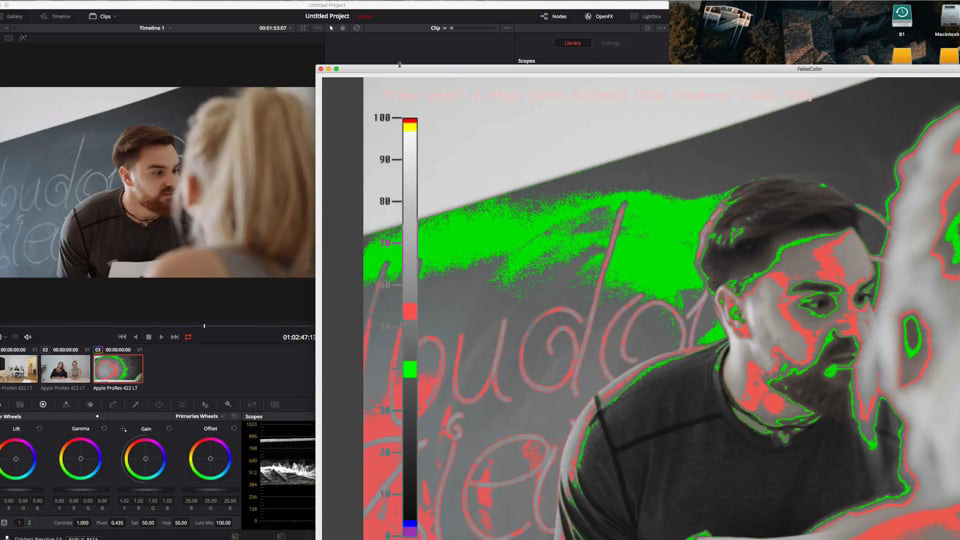Click the Contrast value field

pos(83,523)
